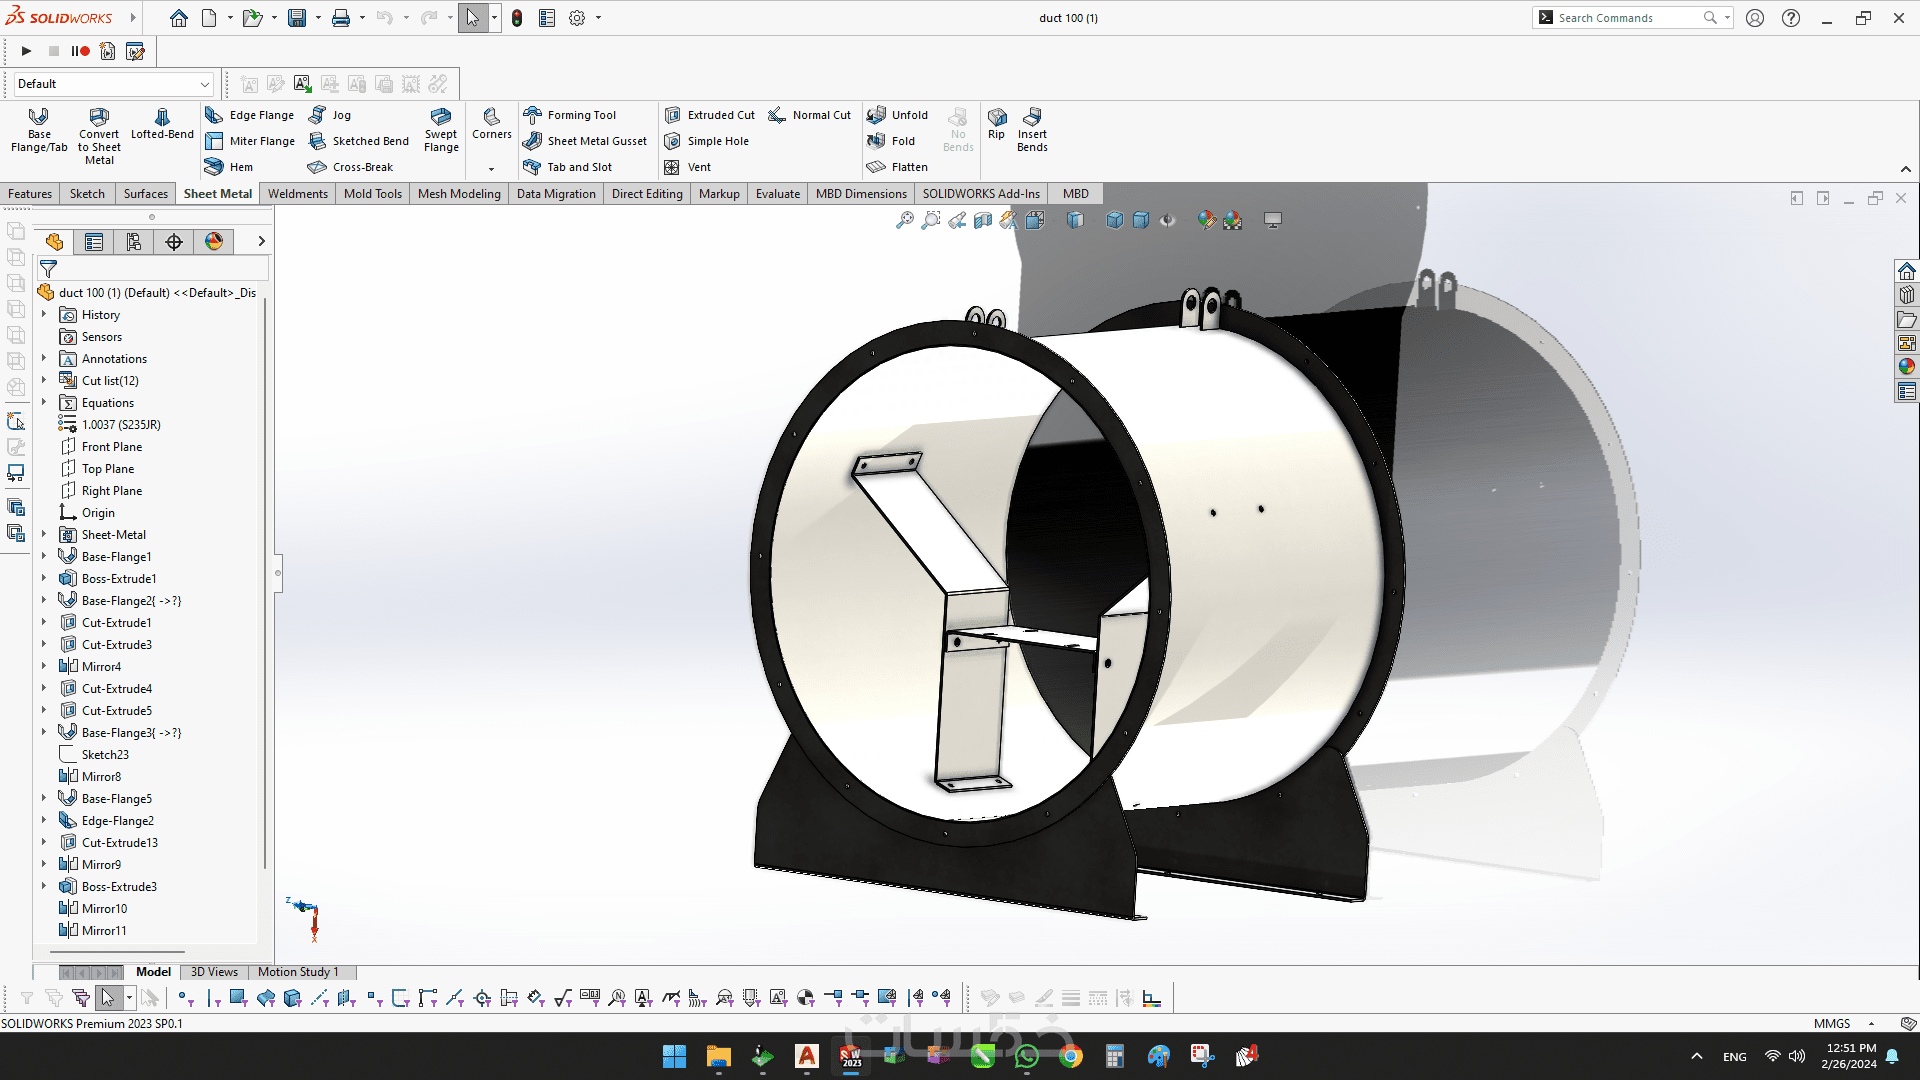The height and width of the screenshot is (1080, 1920).
Task: Open the Appearances color ball panel
Action: click(x=1906, y=366)
